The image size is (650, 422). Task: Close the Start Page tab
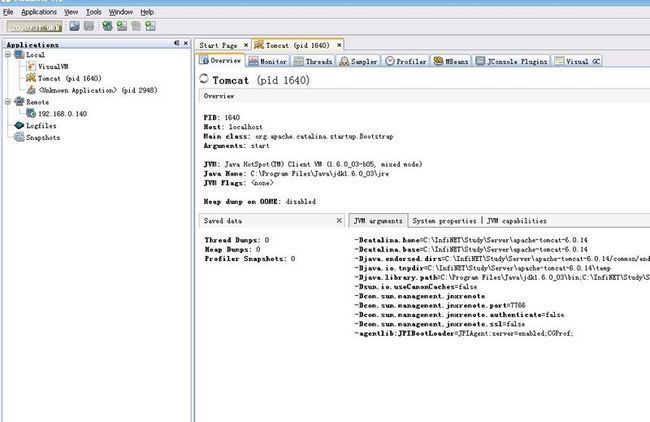[x=246, y=45]
